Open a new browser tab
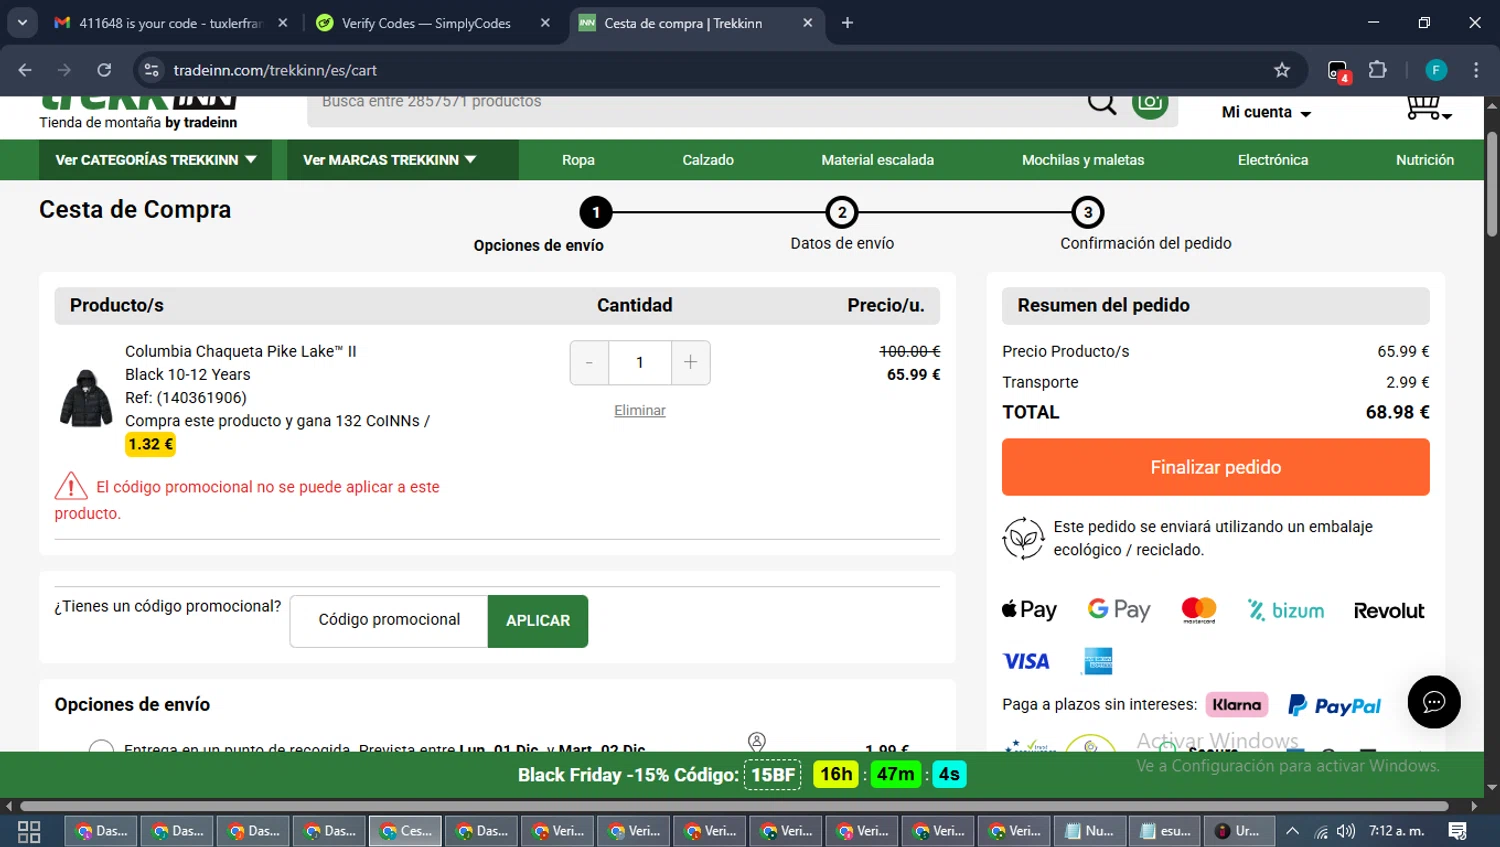The width and height of the screenshot is (1500, 847). tap(847, 23)
